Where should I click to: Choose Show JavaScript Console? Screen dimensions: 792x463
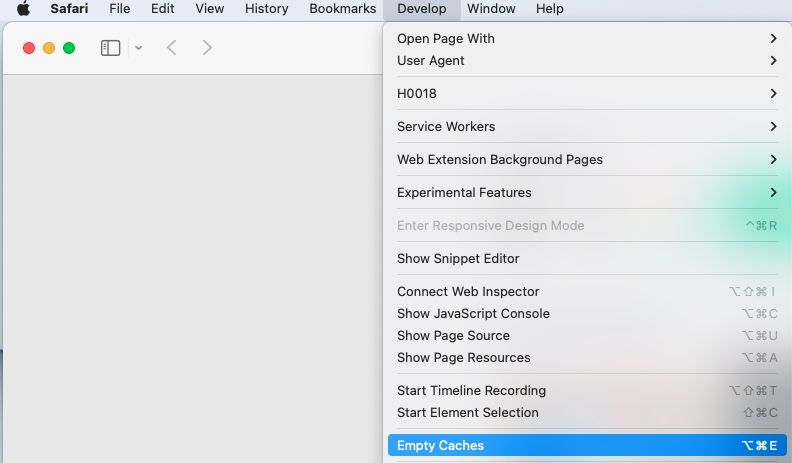point(587,314)
